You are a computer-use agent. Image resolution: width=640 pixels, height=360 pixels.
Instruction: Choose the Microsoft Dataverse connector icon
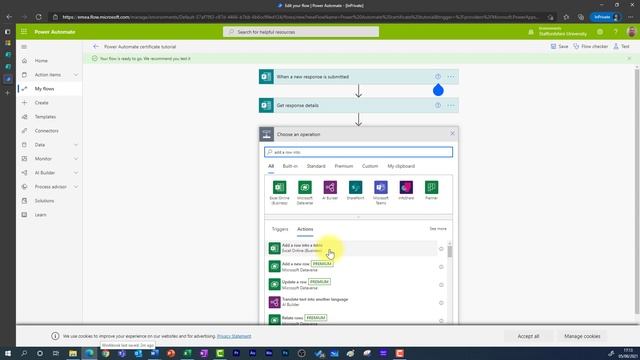click(305, 187)
